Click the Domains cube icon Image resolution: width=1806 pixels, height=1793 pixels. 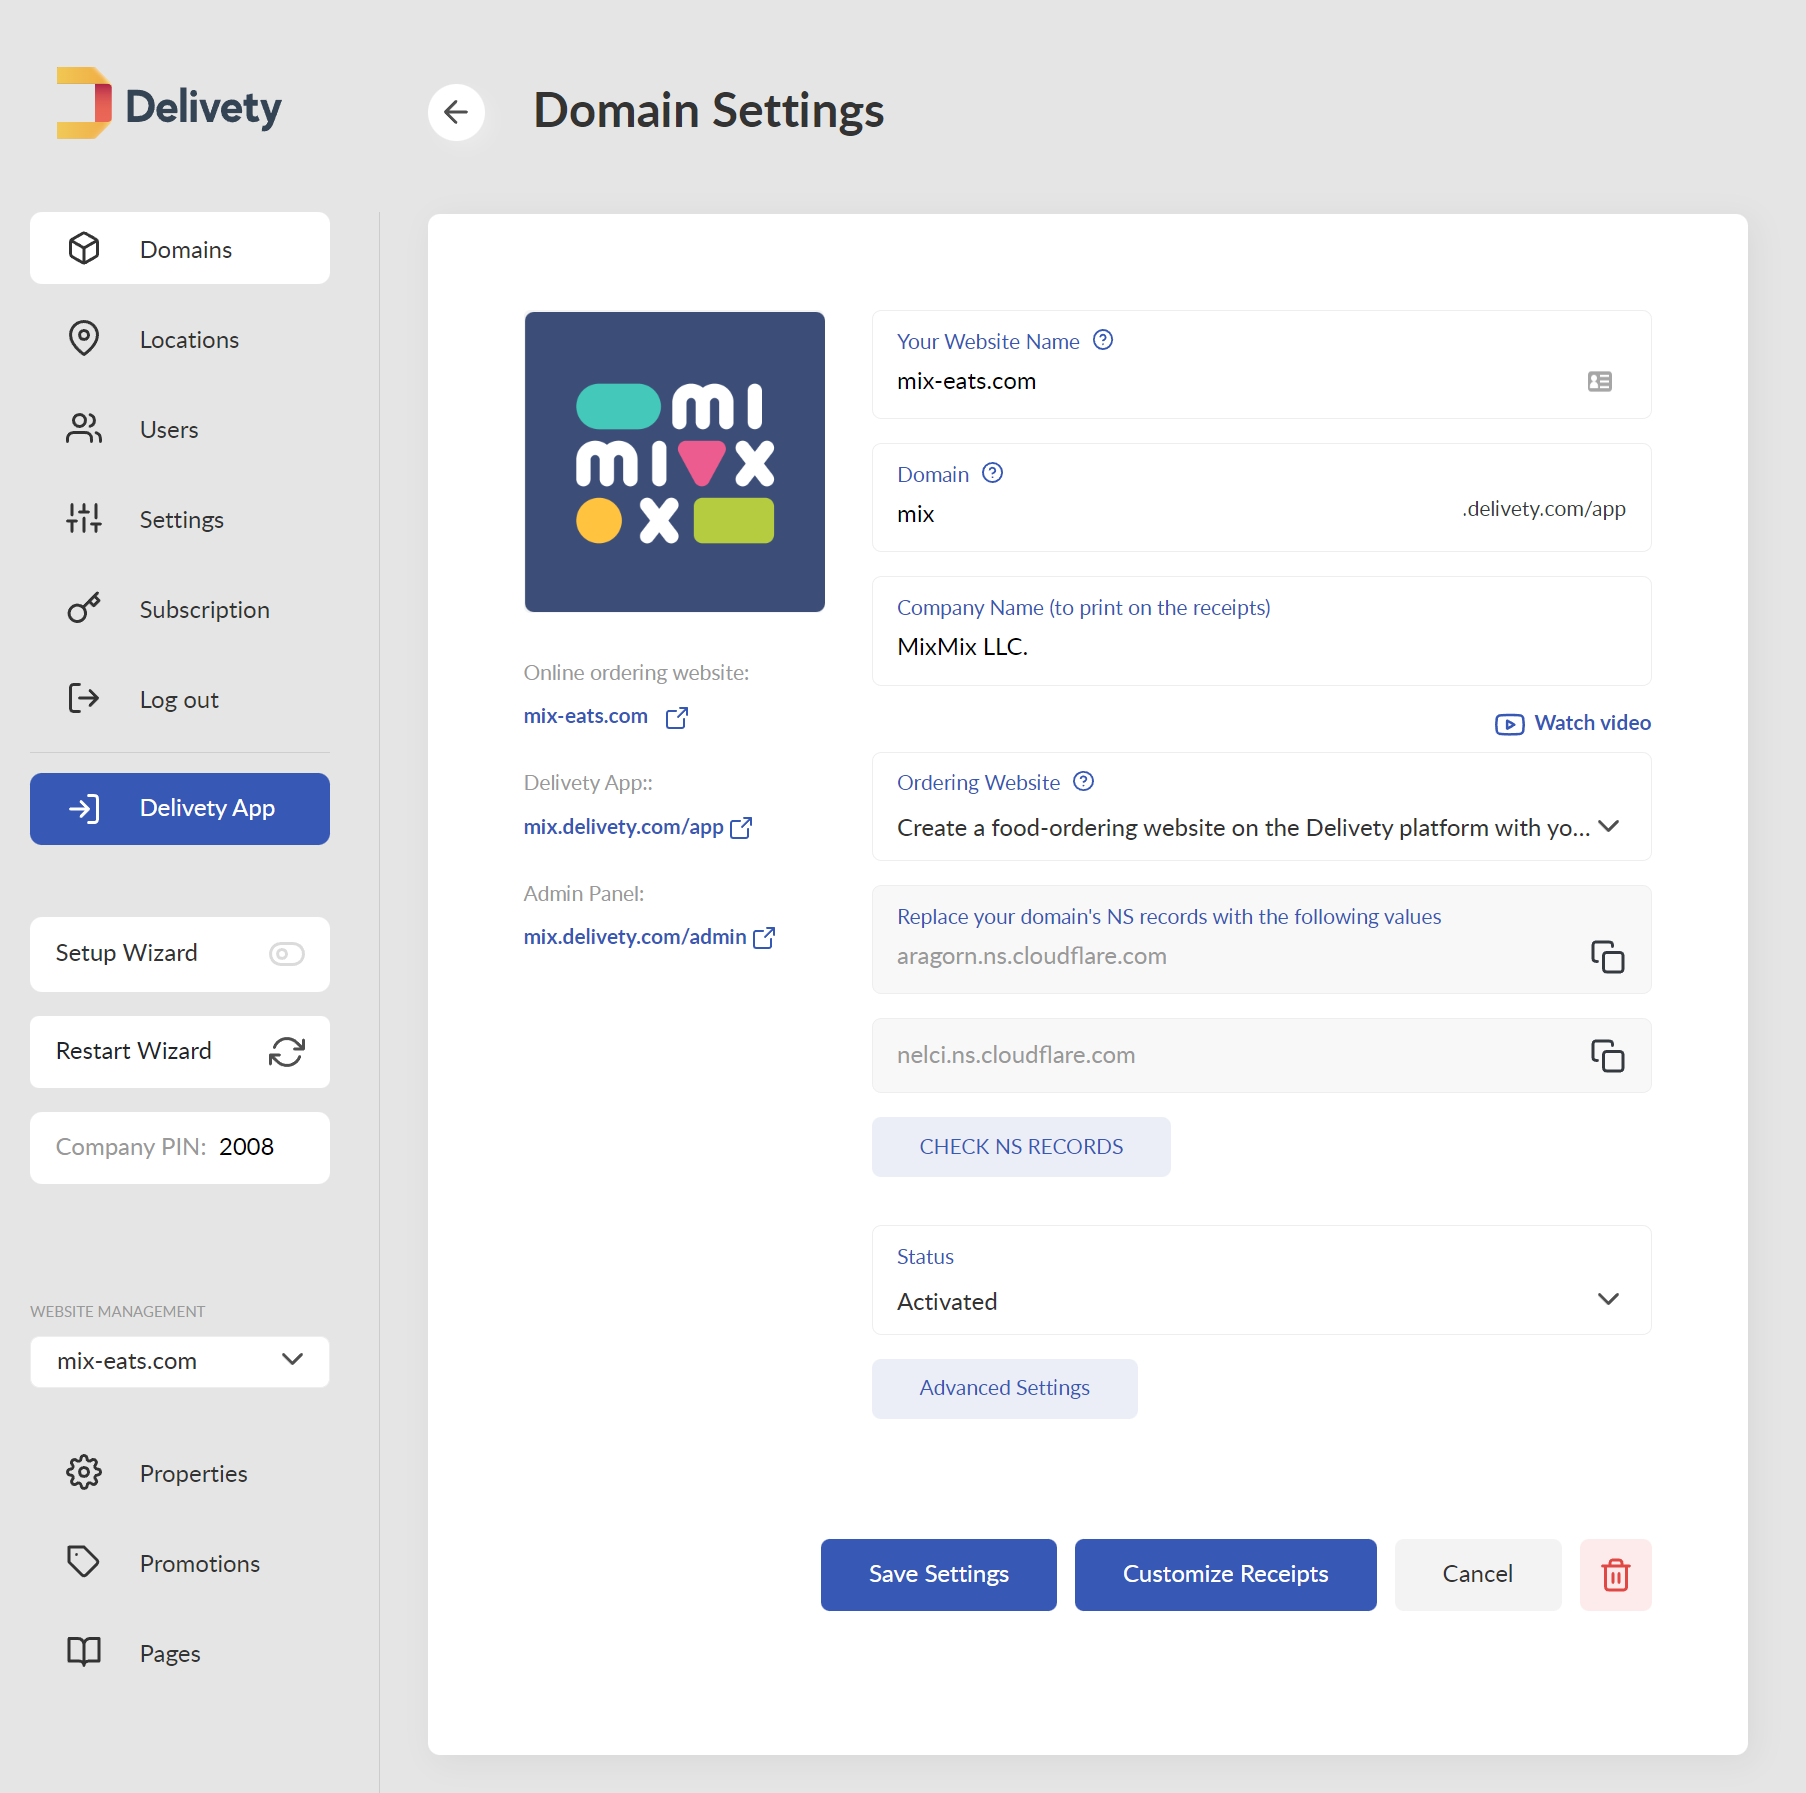[x=84, y=248]
